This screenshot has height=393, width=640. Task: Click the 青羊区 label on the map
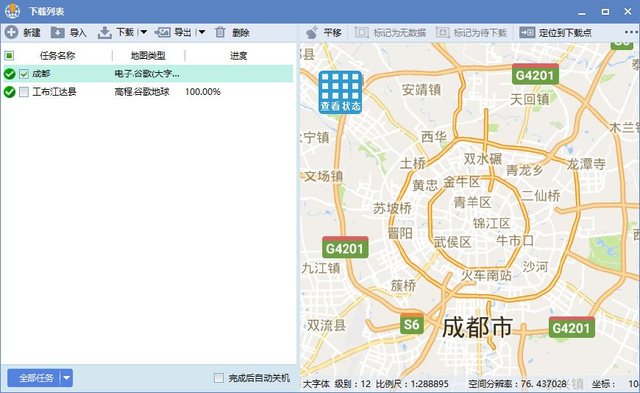tap(472, 202)
